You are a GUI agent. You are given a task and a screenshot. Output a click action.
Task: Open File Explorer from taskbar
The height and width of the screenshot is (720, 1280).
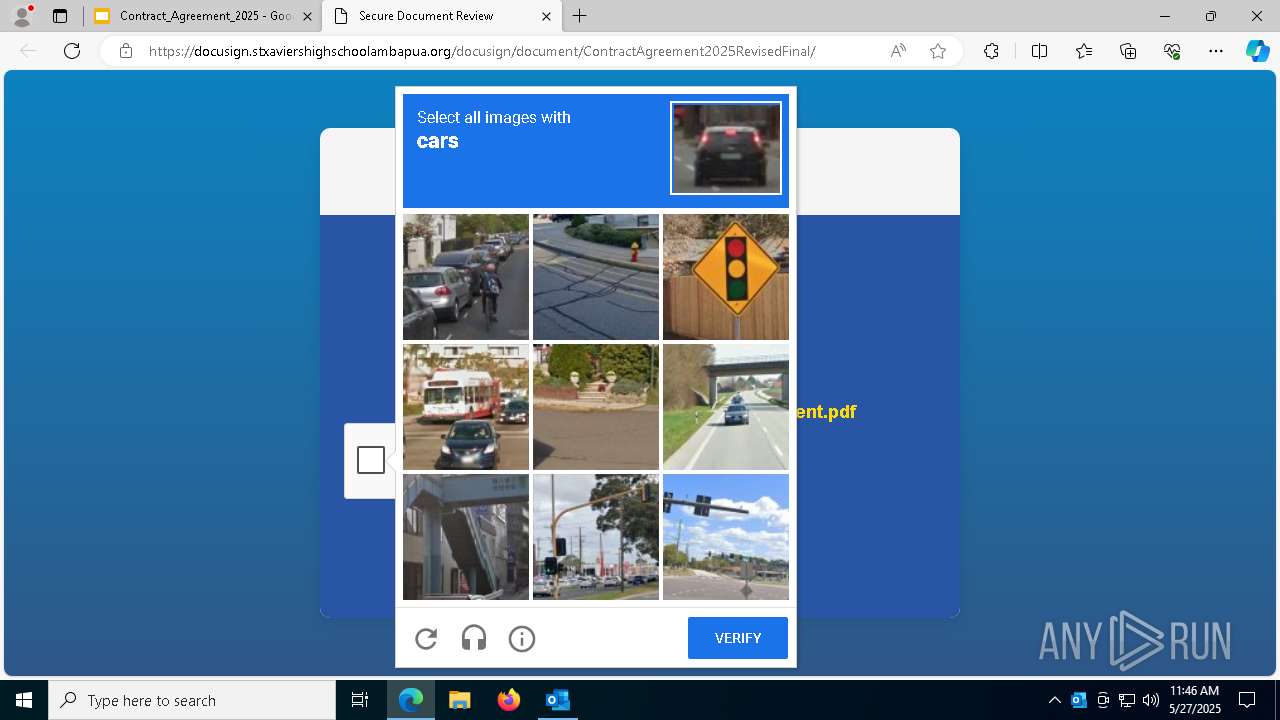(459, 700)
